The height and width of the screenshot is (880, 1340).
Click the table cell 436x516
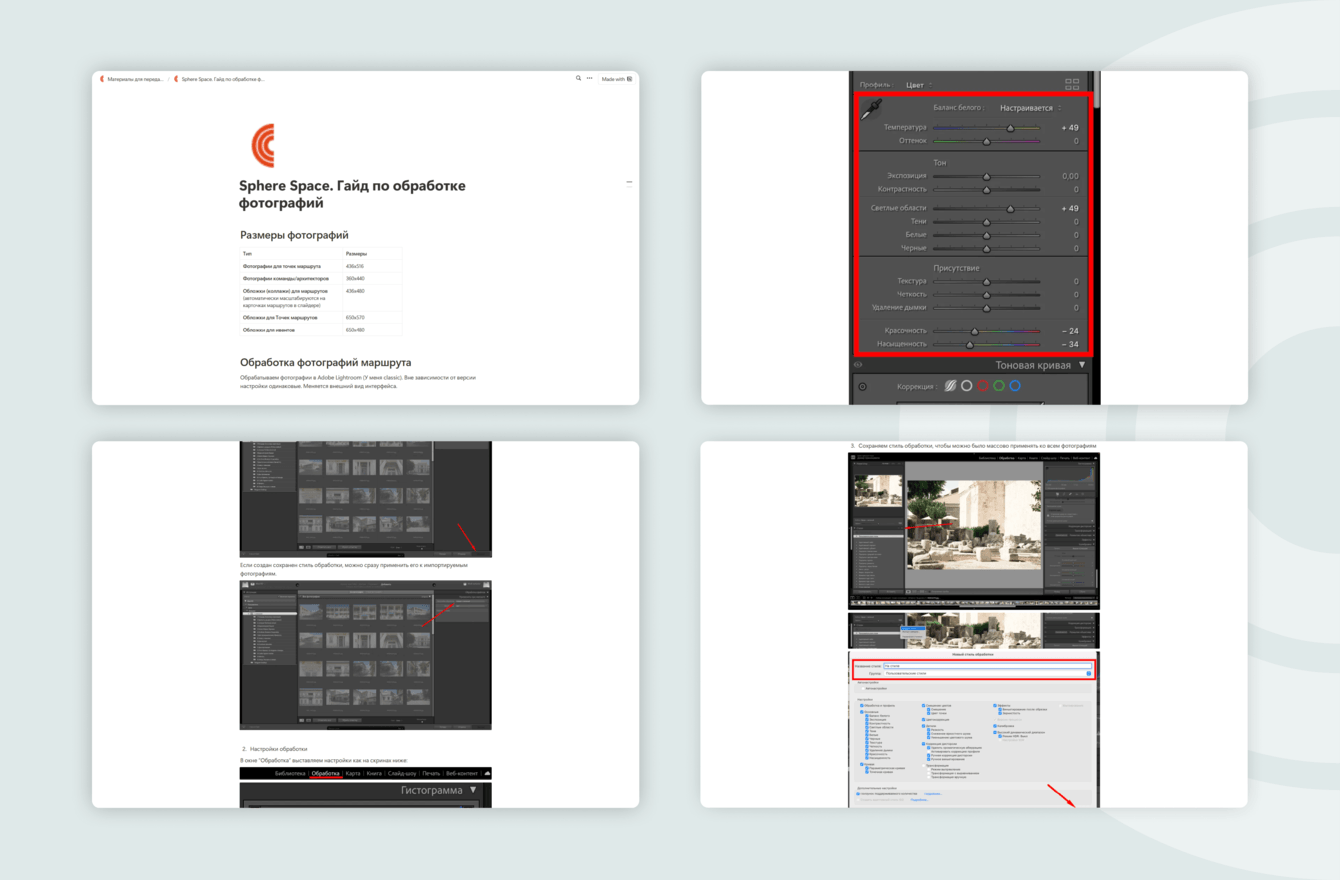point(372,267)
